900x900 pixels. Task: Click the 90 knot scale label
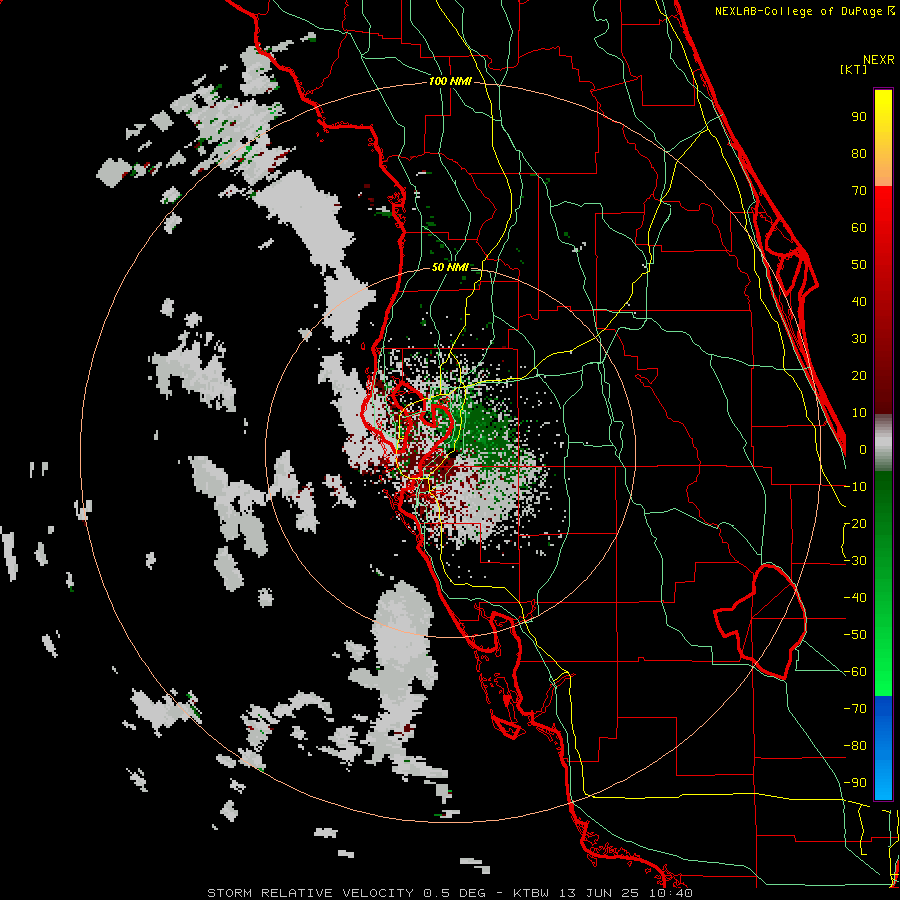(x=859, y=117)
